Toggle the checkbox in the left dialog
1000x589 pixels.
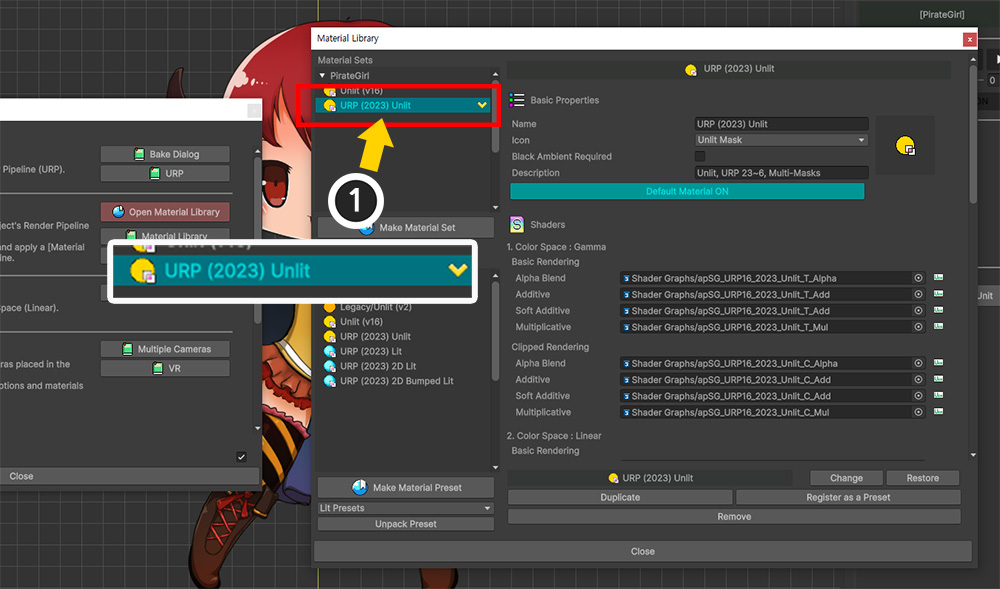tap(241, 456)
